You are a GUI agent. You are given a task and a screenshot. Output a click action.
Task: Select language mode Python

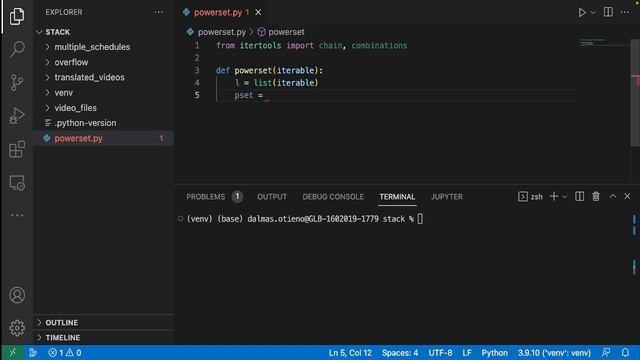[x=494, y=353]
